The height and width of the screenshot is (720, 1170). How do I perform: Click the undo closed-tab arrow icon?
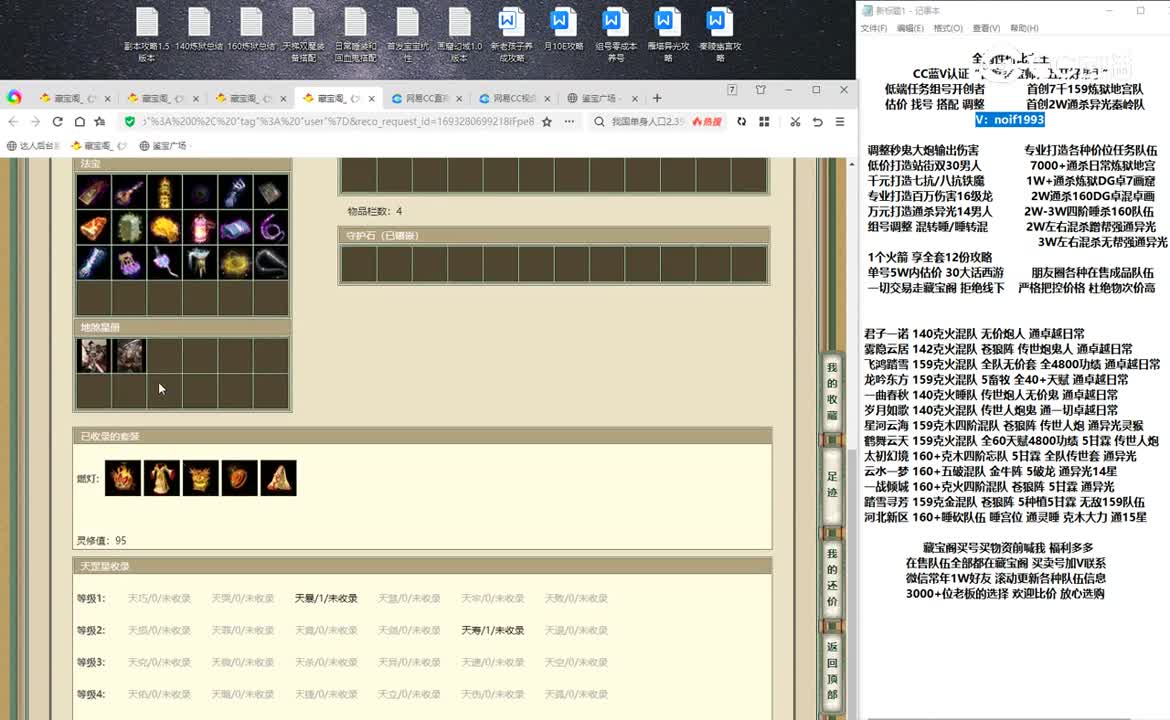point(818,122)
